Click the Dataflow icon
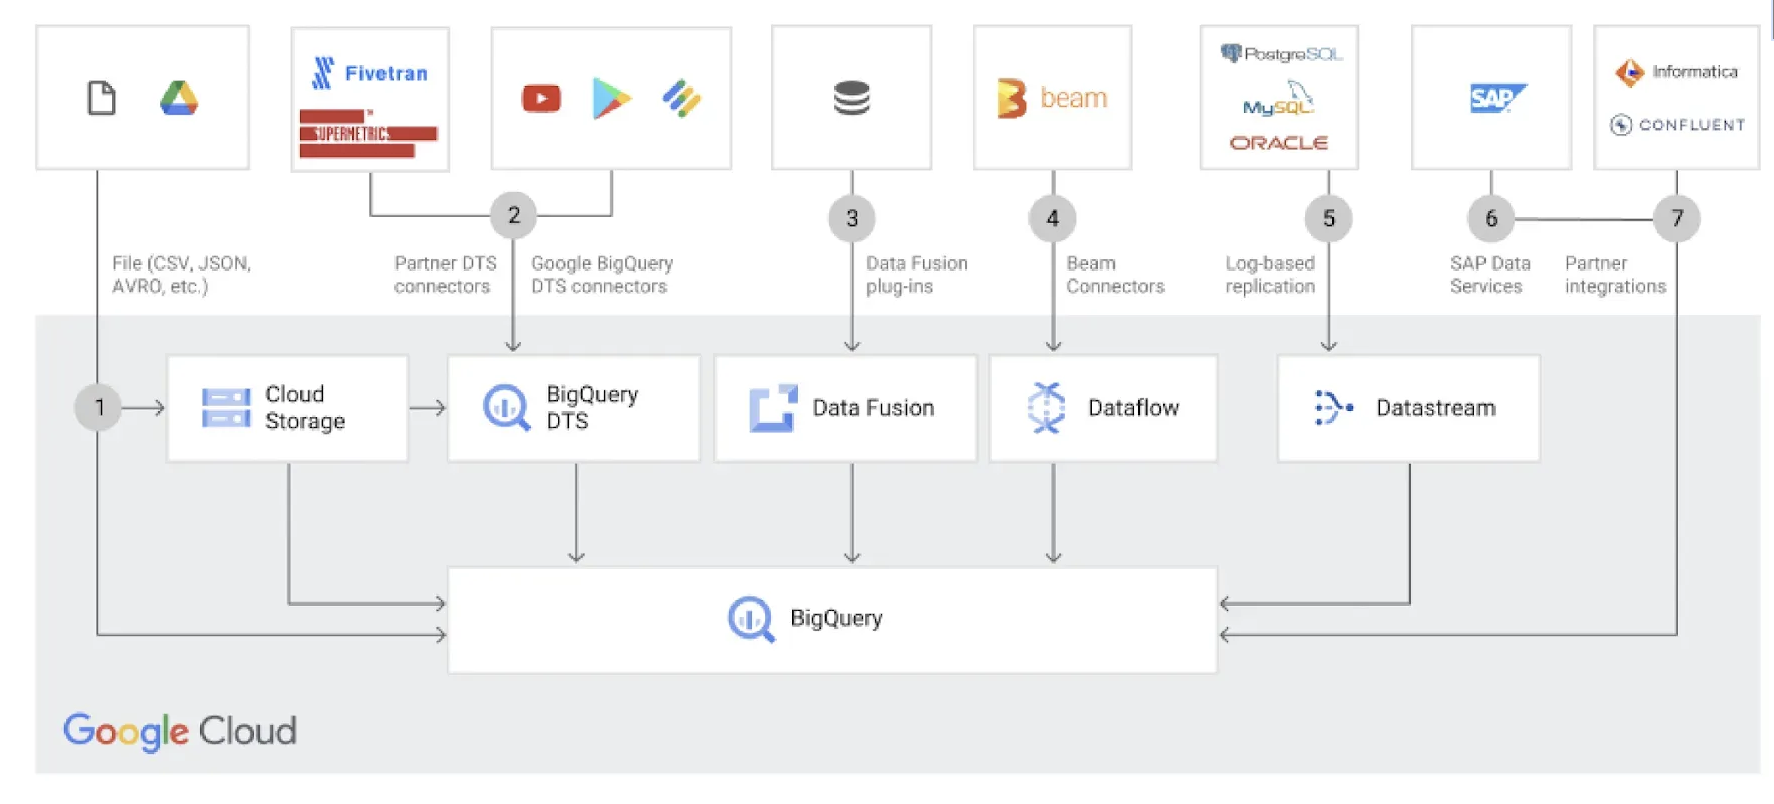This screenshot has height=804, width=1774. [1047, 408]
